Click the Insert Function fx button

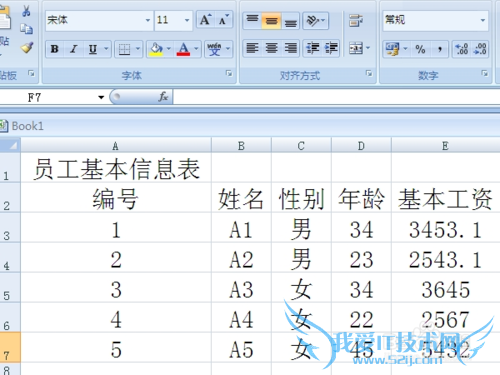[163, 97]
